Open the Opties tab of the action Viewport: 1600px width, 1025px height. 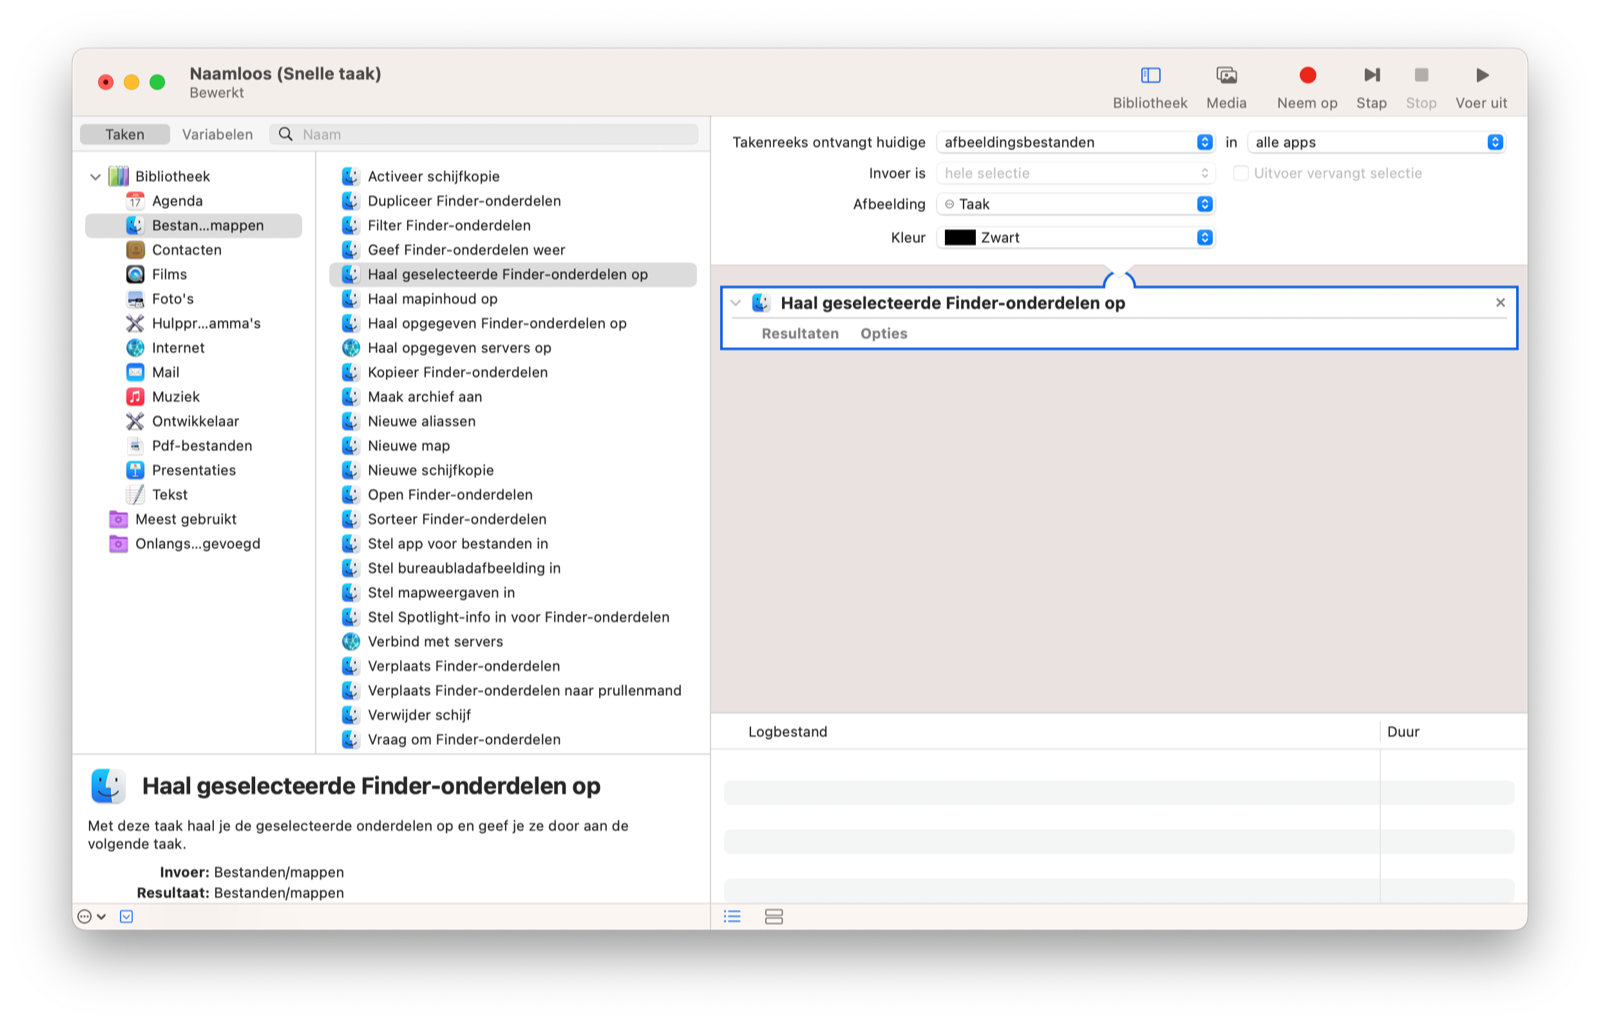[884, 334]
